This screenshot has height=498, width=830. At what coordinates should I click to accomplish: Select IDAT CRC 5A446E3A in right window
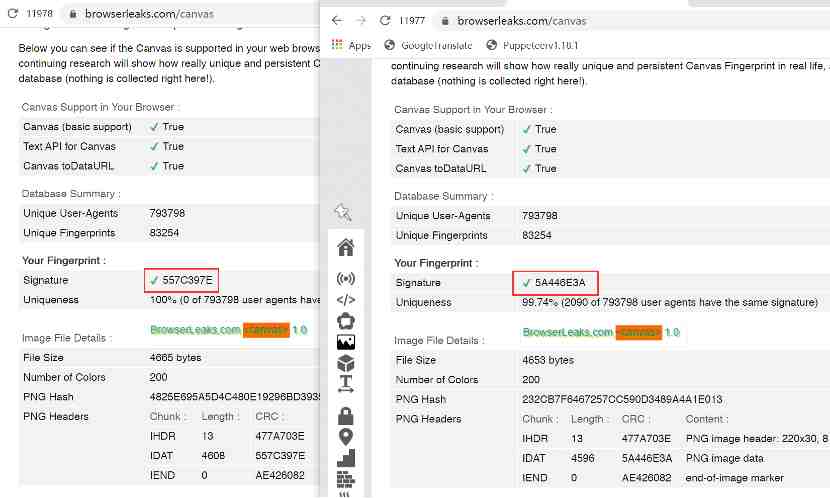[647, 458]
